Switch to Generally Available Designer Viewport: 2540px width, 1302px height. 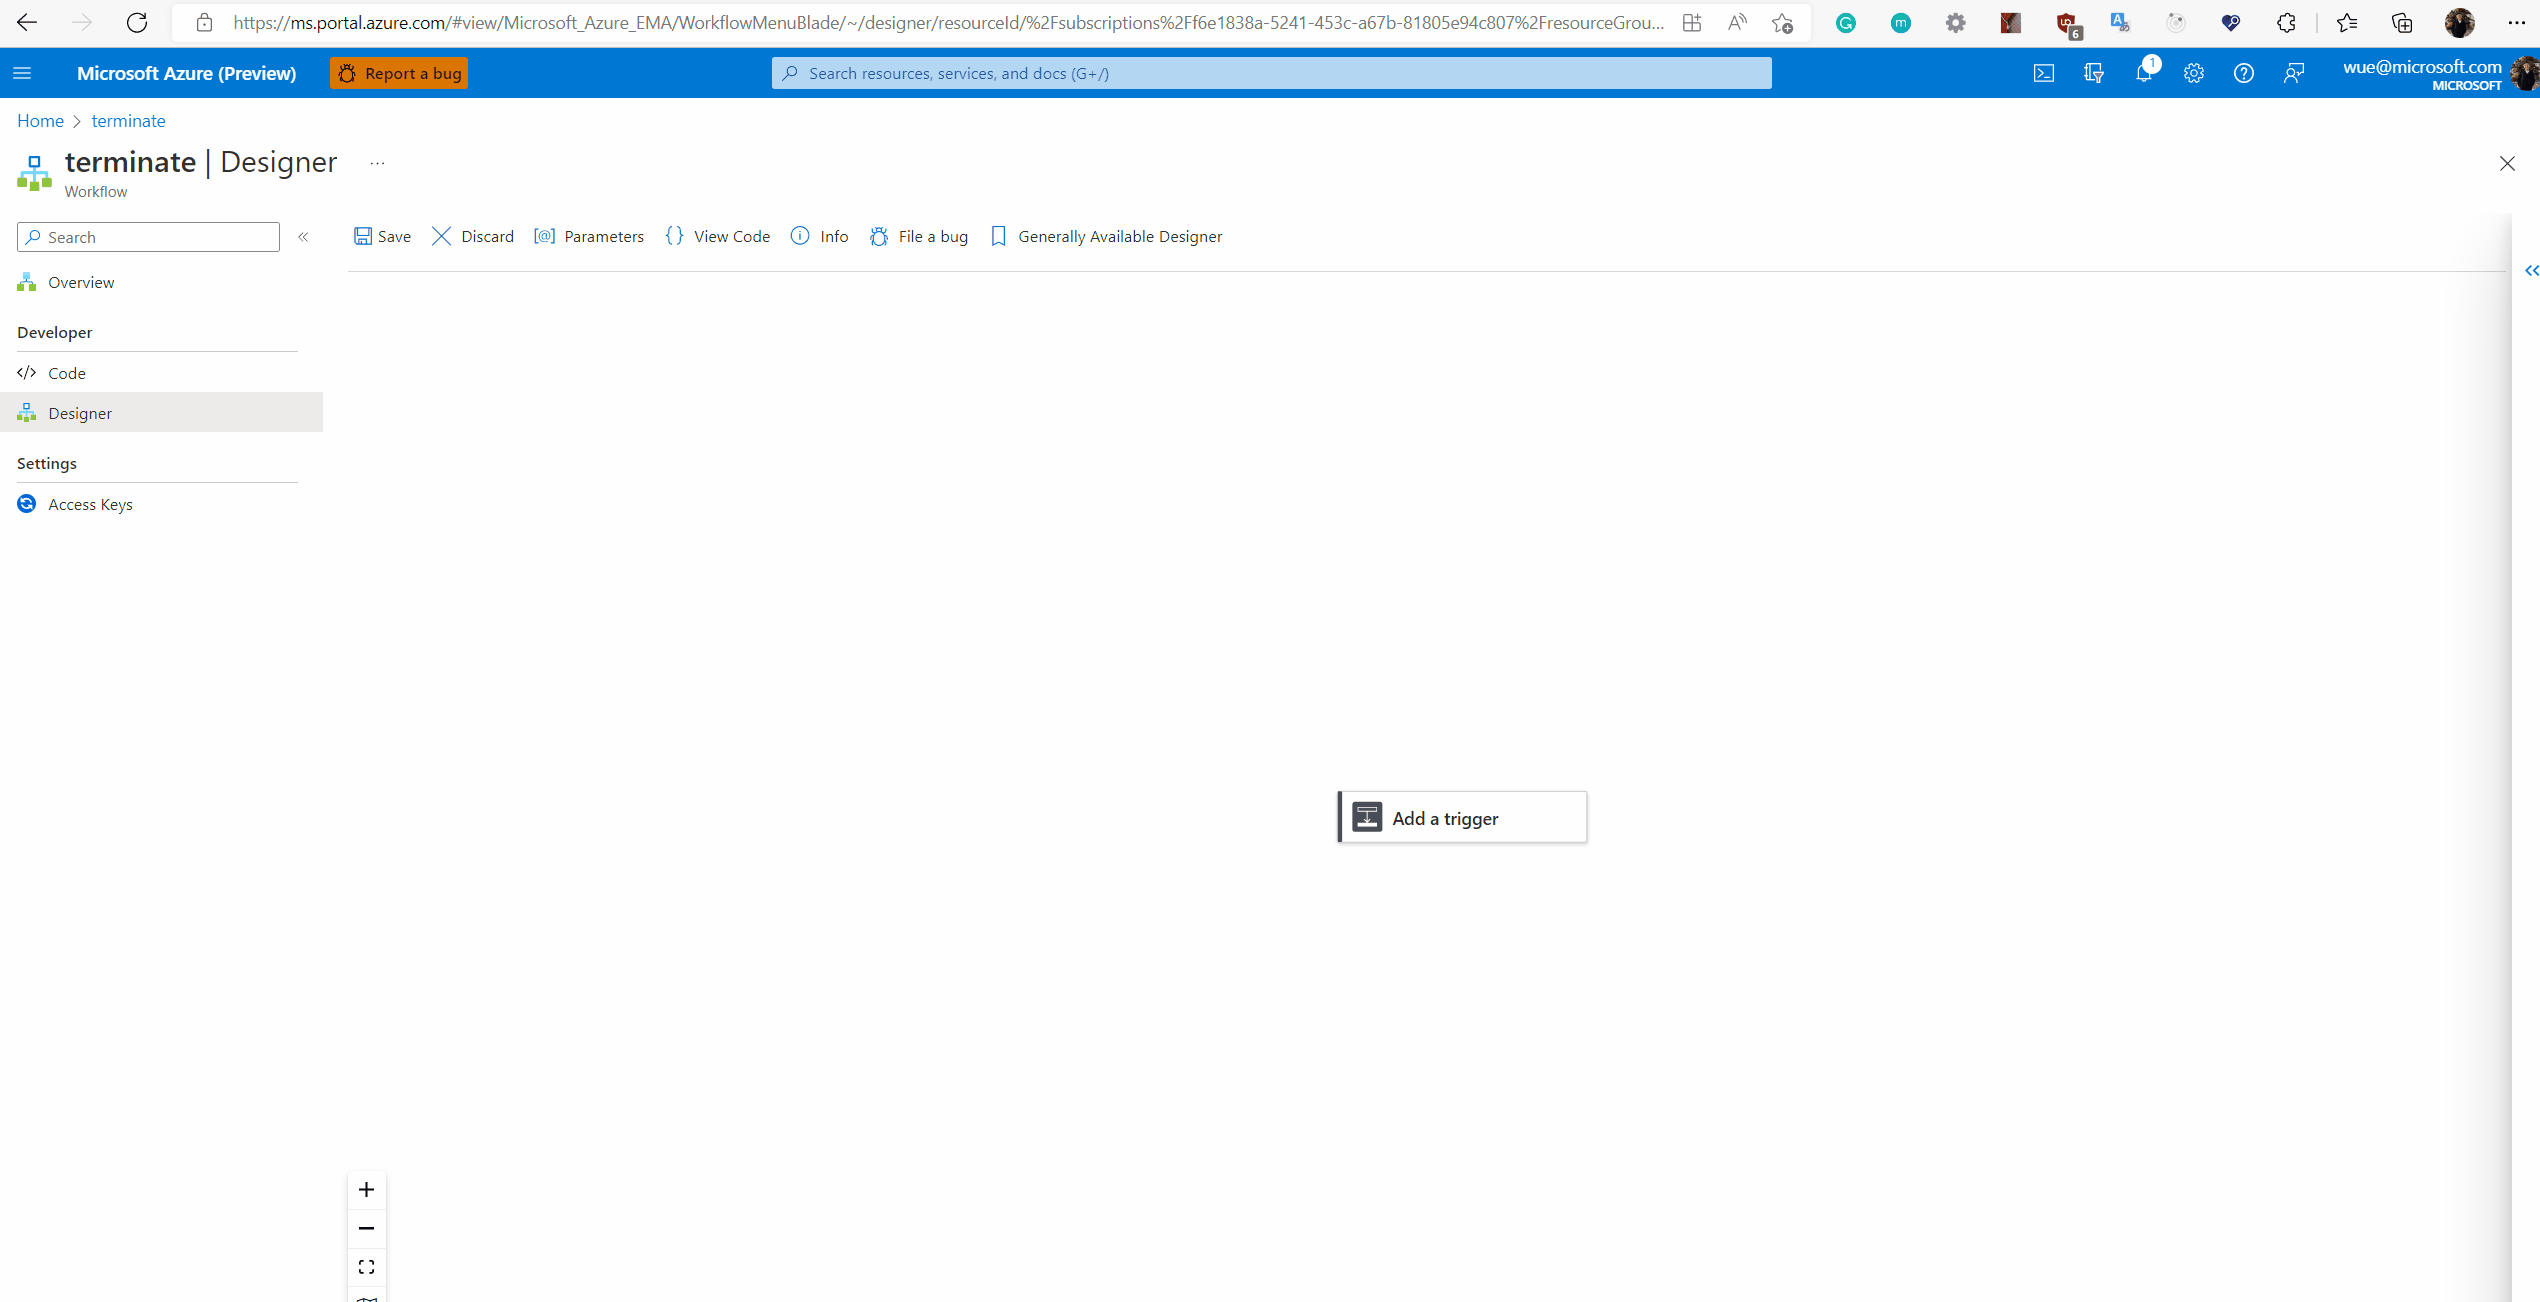tap(1105, 236)
